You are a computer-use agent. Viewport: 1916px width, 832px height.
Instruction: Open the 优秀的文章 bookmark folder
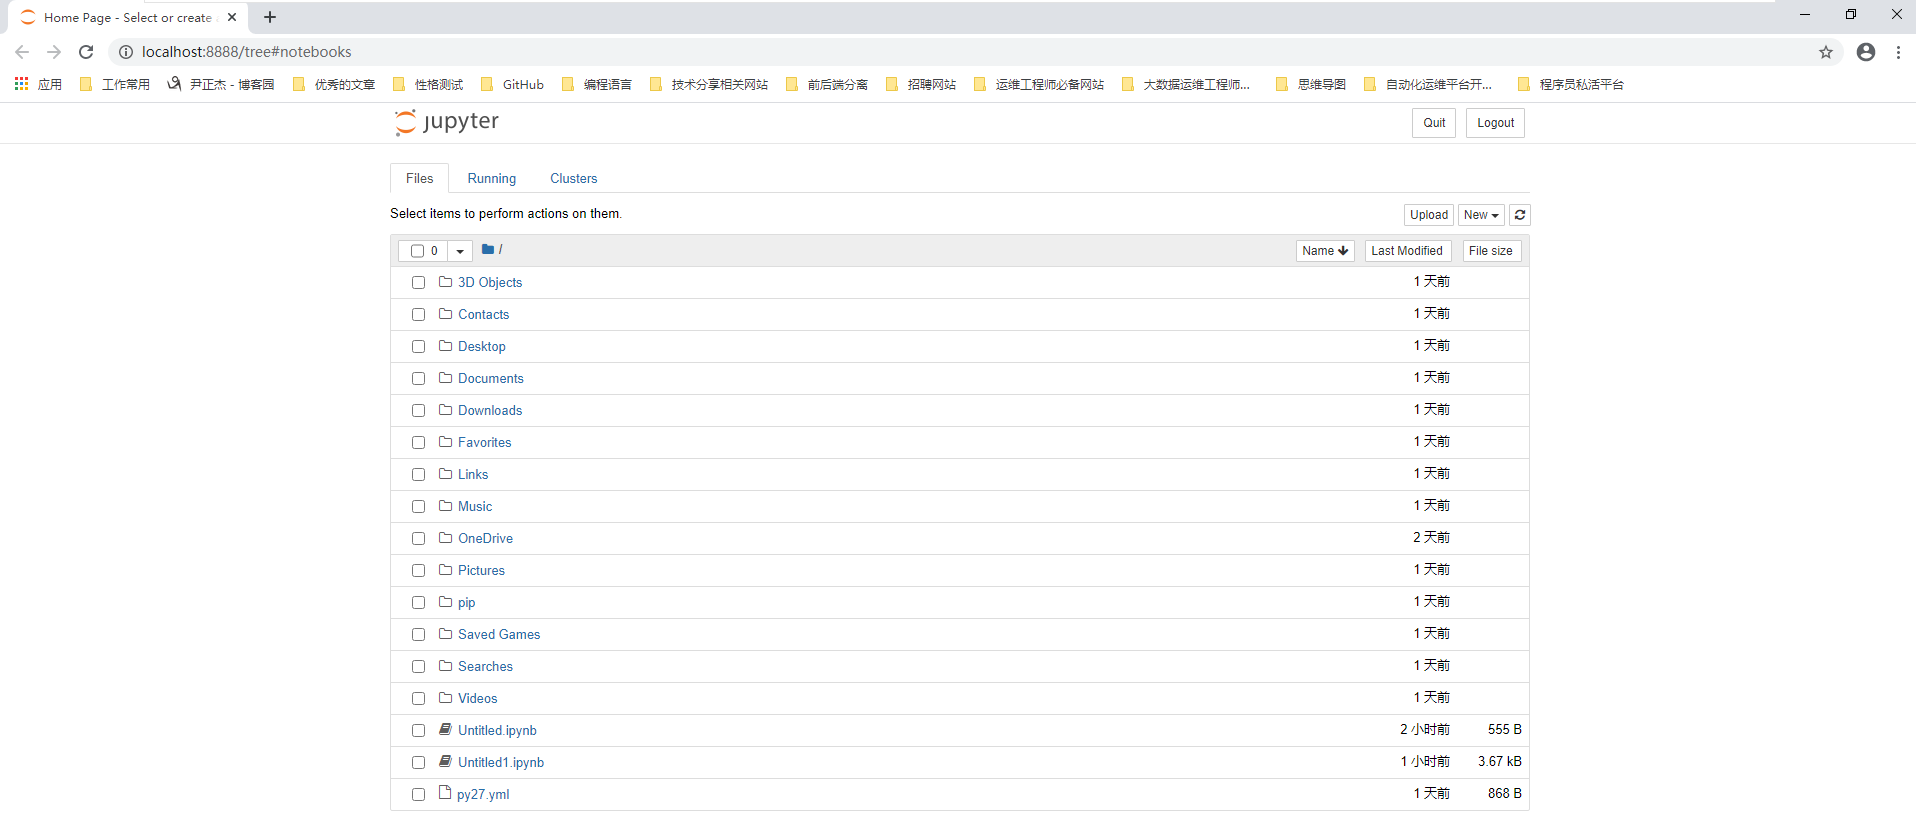(334, 85)
